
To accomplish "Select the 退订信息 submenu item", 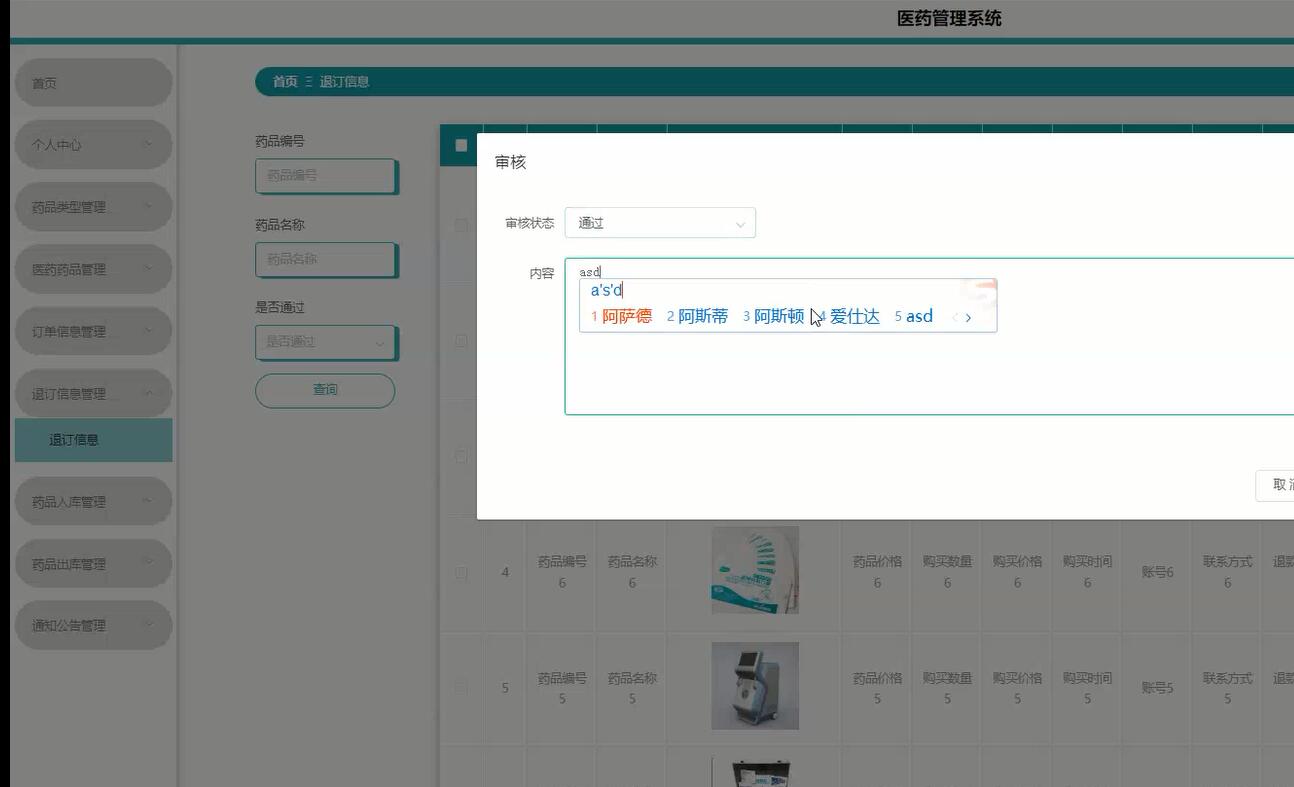I will pos(93,439).
